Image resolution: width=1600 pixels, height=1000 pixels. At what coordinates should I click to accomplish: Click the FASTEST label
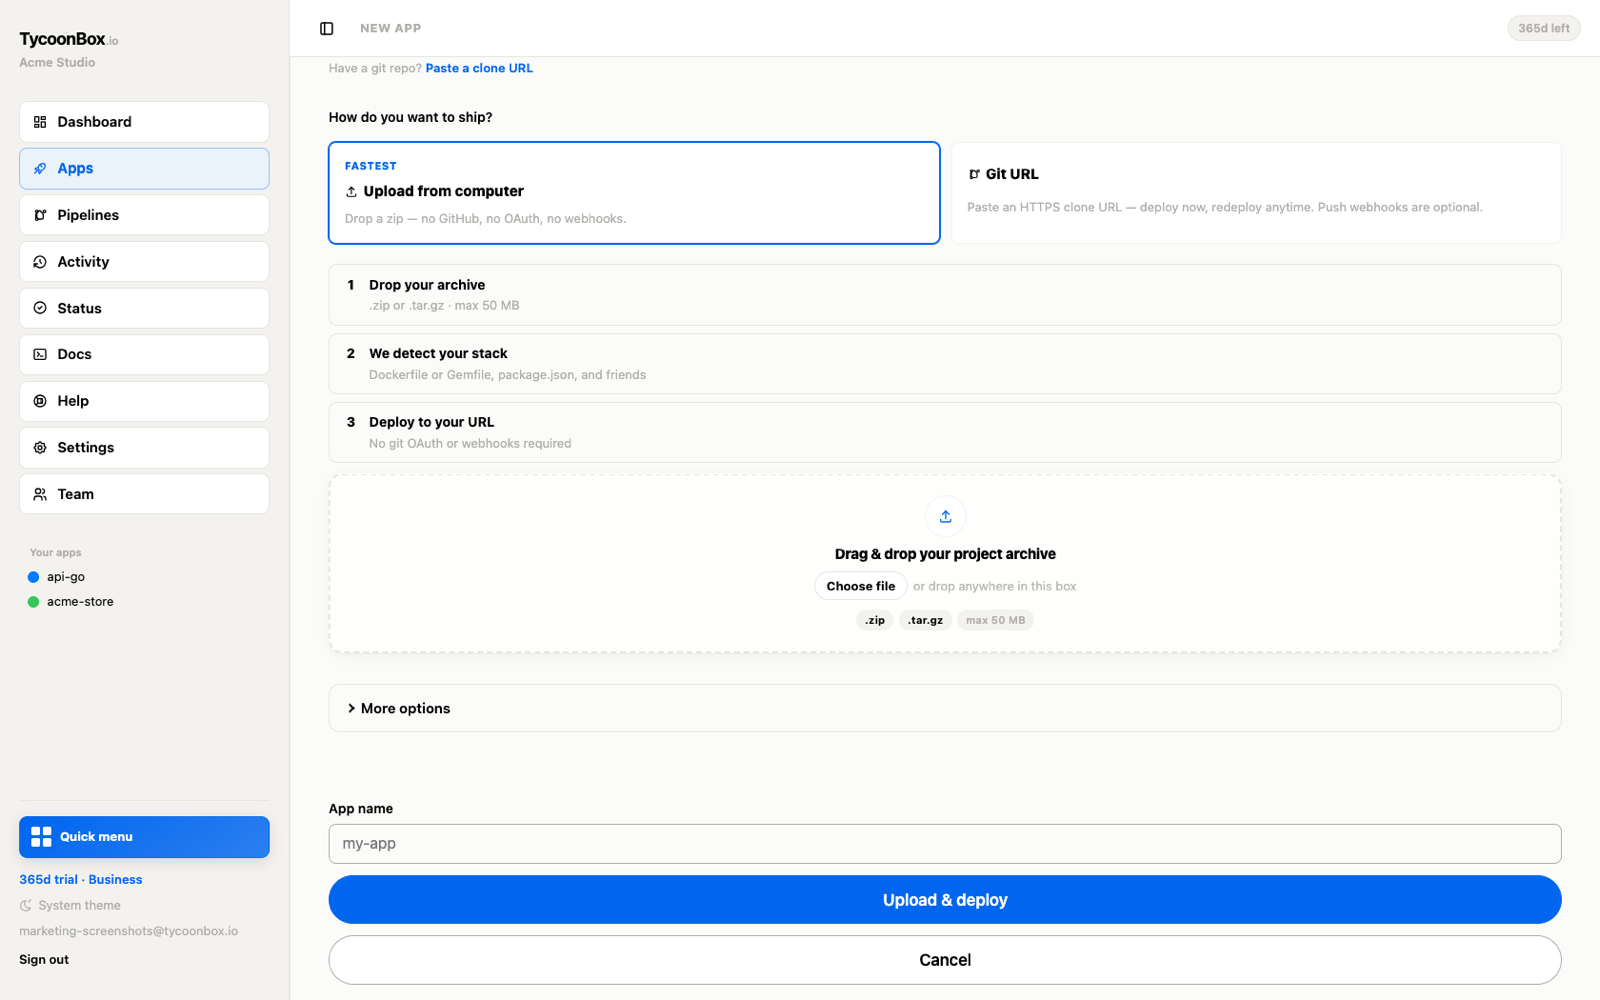(371, 166)
